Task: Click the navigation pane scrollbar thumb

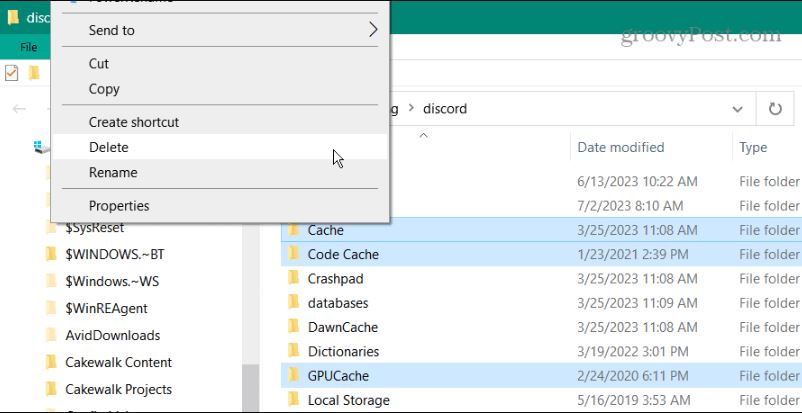Action: [250, 388]
